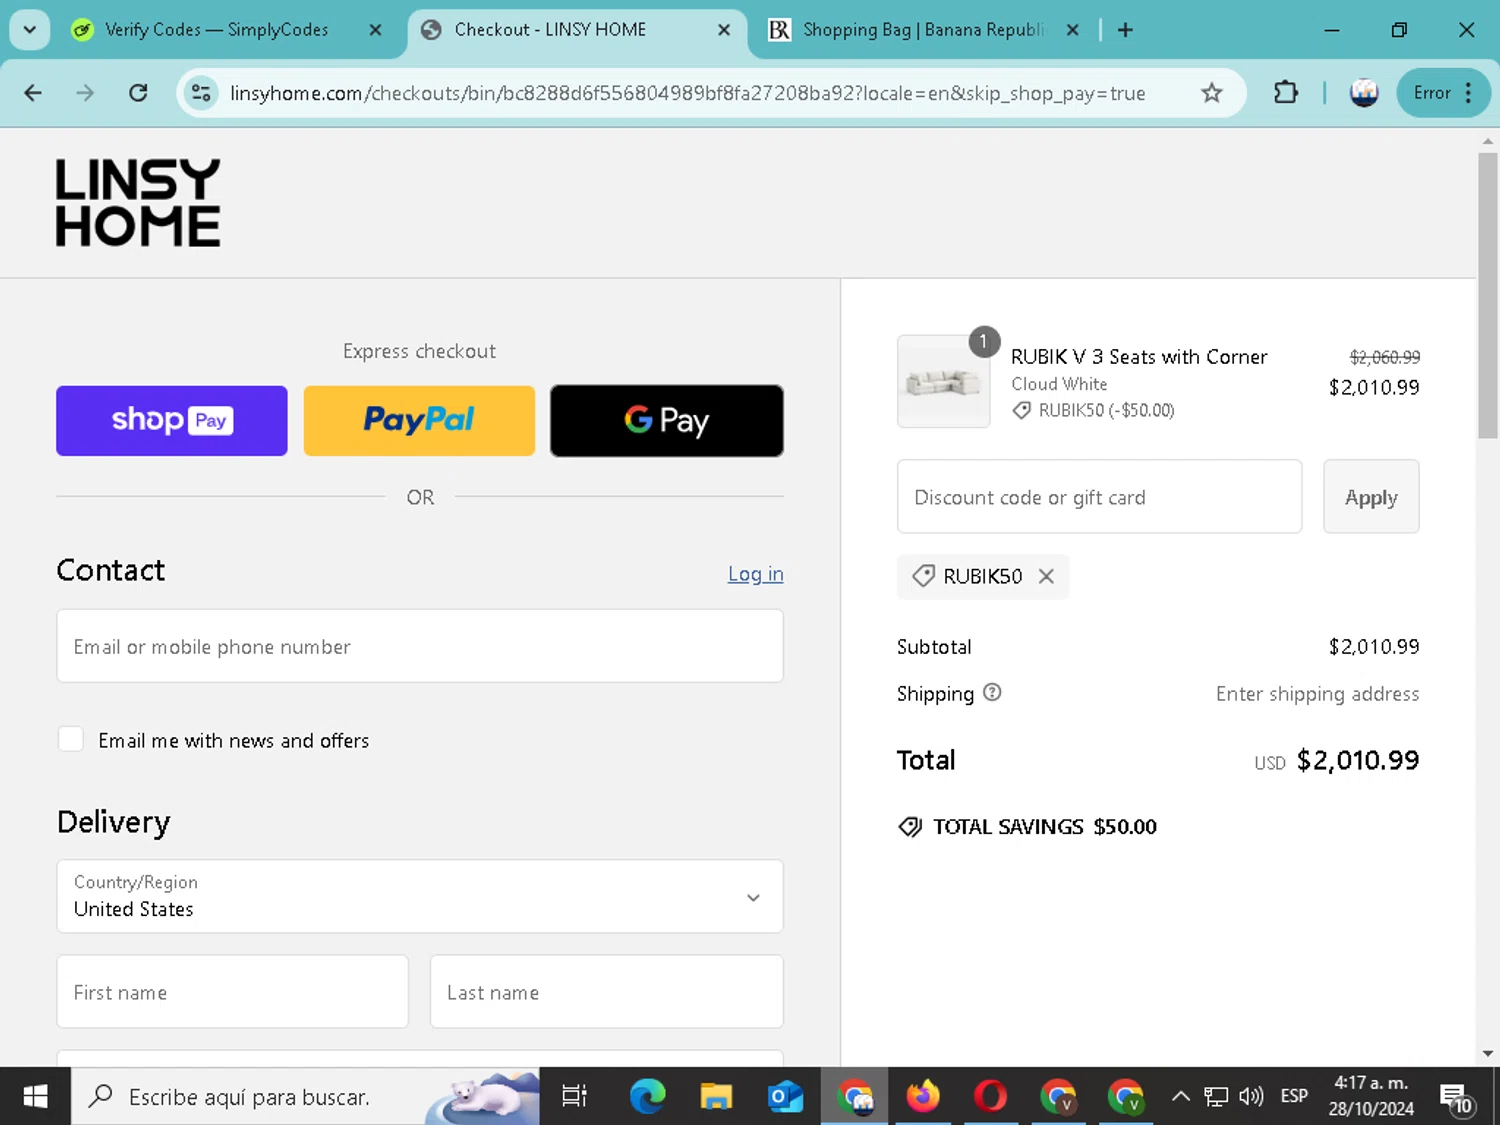Open File Explorer from taskbar
The width and height of the screenshot is (1500, 1125).
pyautogui.click(x=716, y=1097)
